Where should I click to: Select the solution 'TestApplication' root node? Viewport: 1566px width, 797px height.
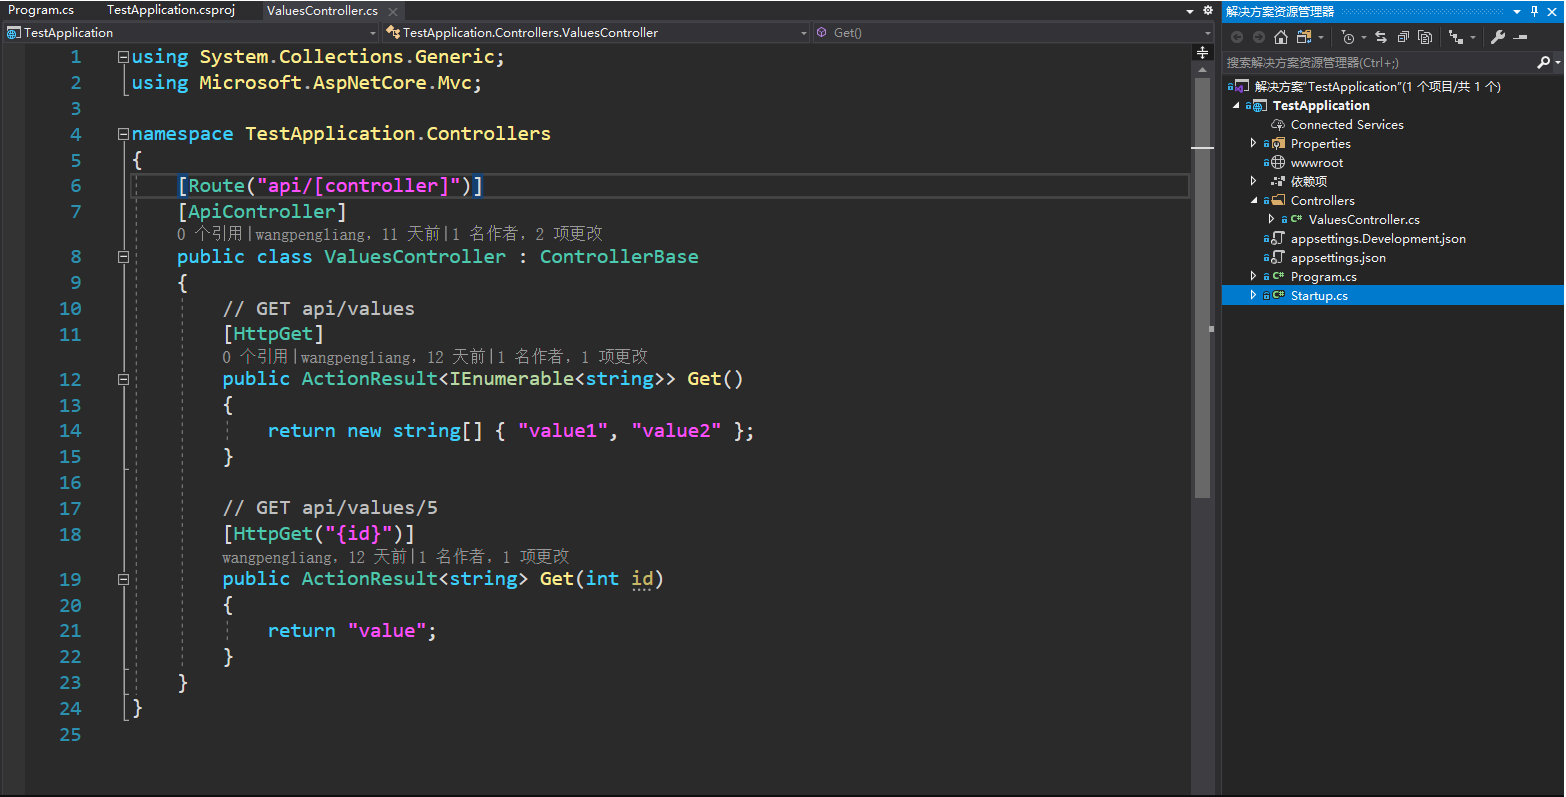pyautogui.click(x=1378, y=86)
